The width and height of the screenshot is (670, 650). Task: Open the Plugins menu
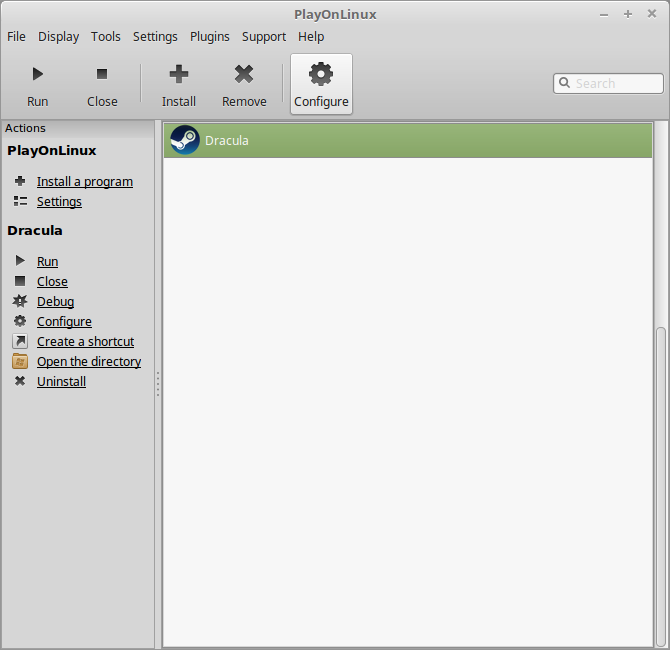pyautogui.click(x=210, y=37)
